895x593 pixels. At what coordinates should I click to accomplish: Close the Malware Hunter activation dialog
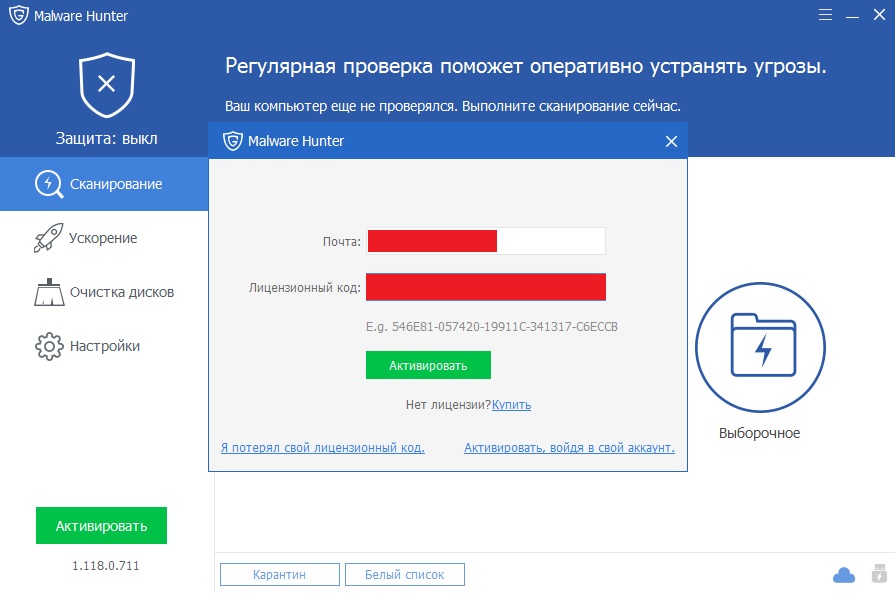click(x=671, y=141)
